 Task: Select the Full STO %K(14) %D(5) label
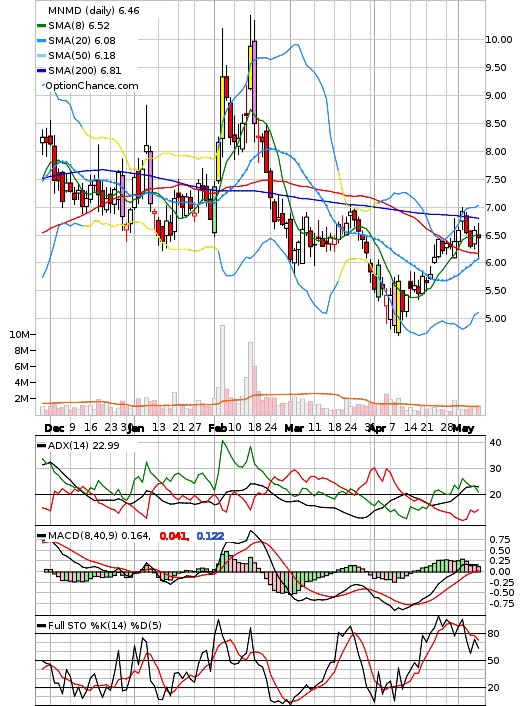(105, 625)
